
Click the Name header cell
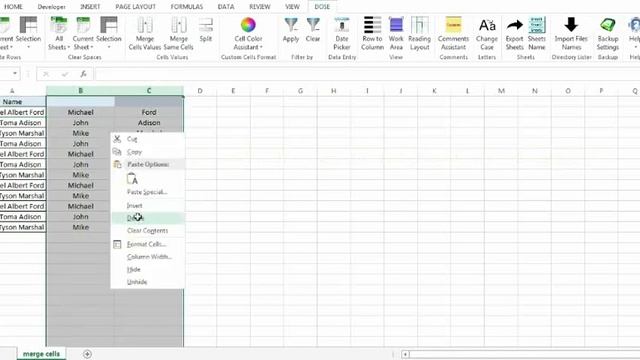click(x=23, y=102)
